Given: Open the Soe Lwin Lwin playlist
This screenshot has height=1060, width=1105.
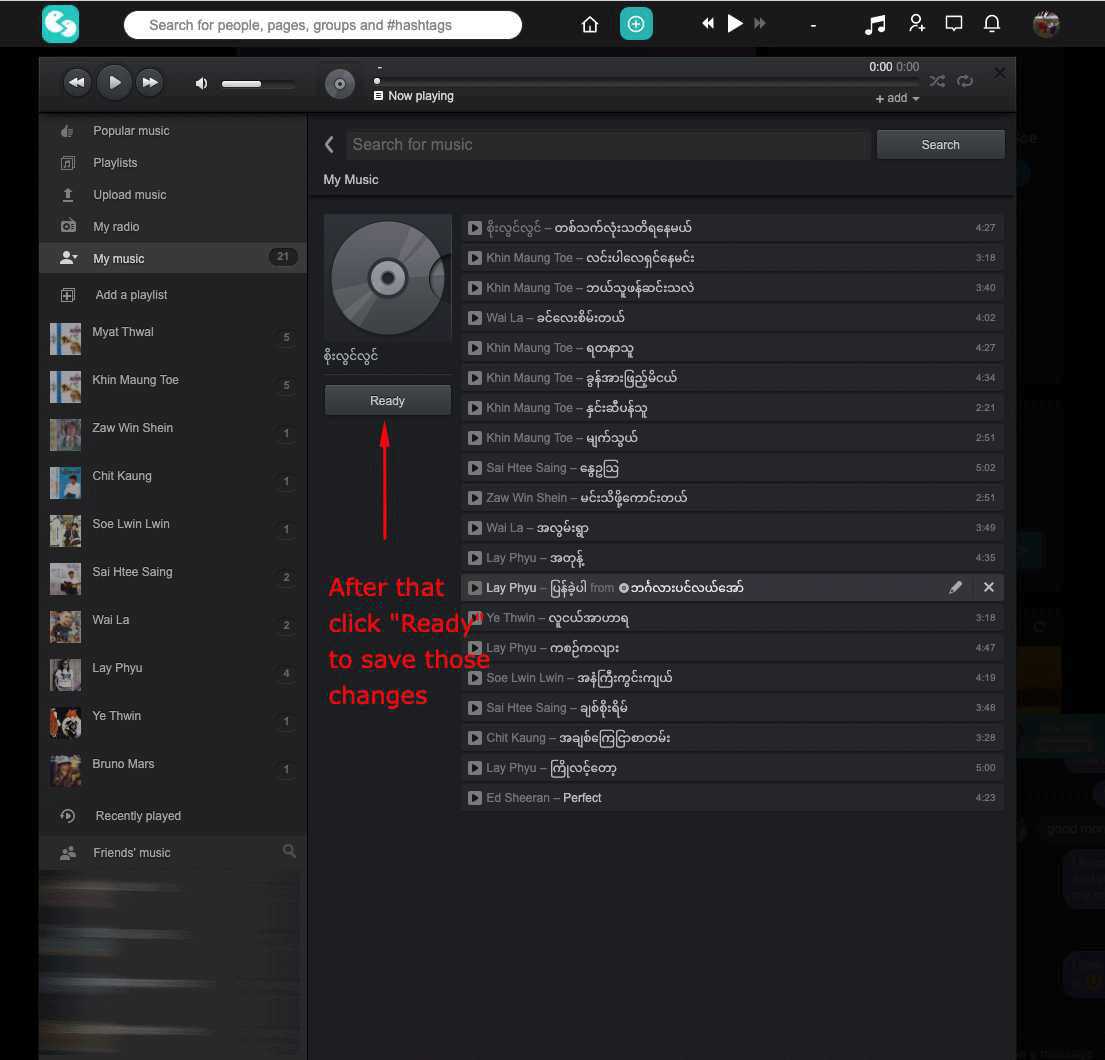Looking at the screenshot, I should [x=173, y=530].
